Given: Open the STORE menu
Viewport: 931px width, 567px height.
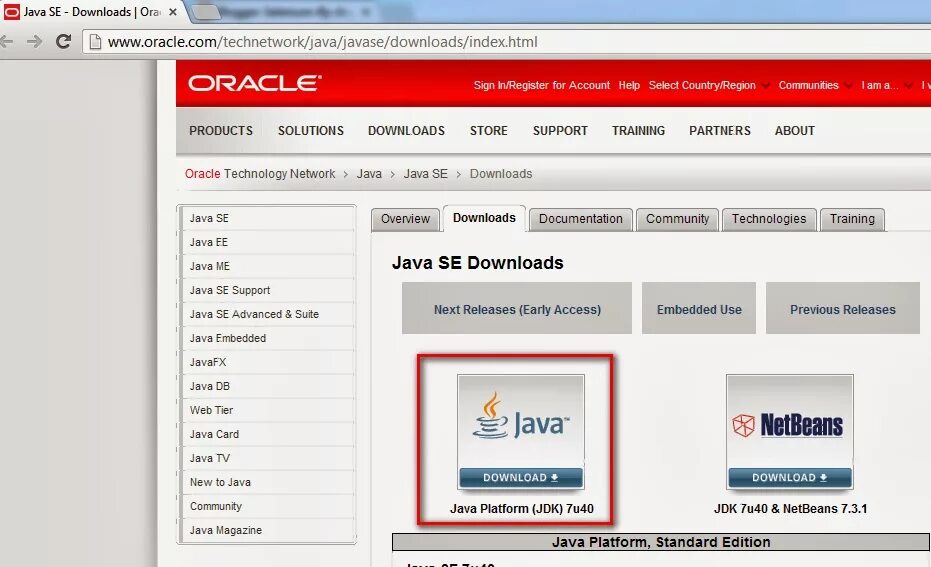Looking at the screenshot, I should point(489,131).
